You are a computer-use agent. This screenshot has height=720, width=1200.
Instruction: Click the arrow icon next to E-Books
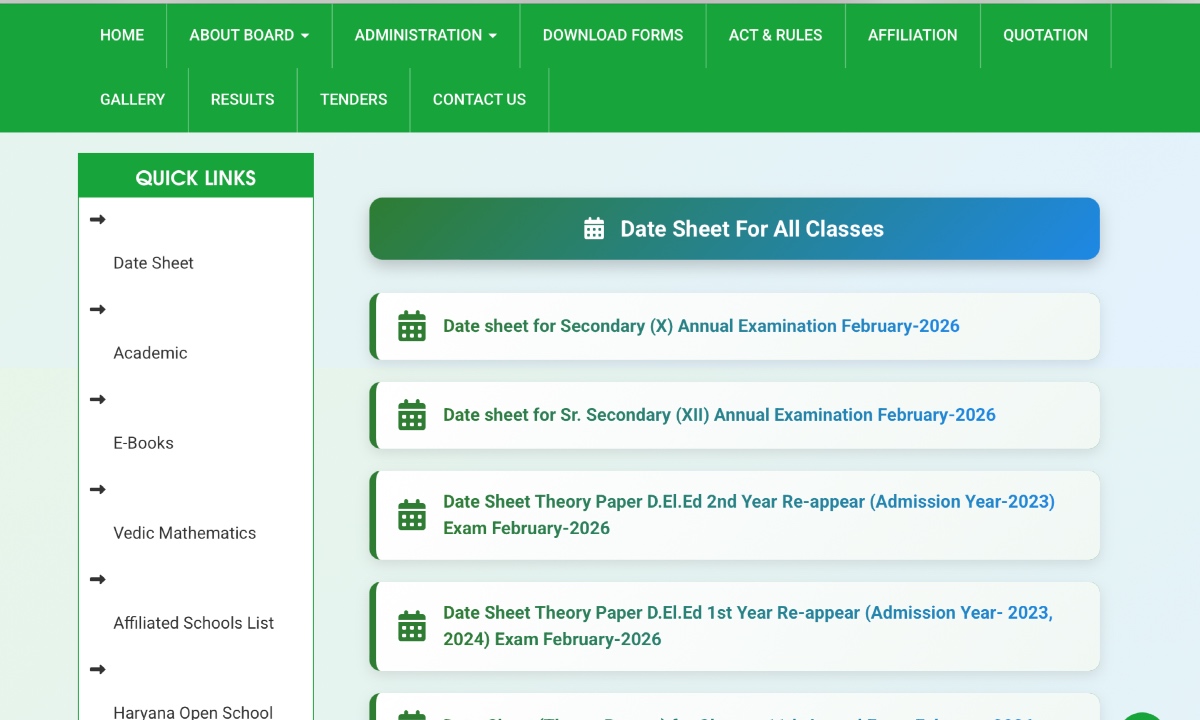pos(97,399)
